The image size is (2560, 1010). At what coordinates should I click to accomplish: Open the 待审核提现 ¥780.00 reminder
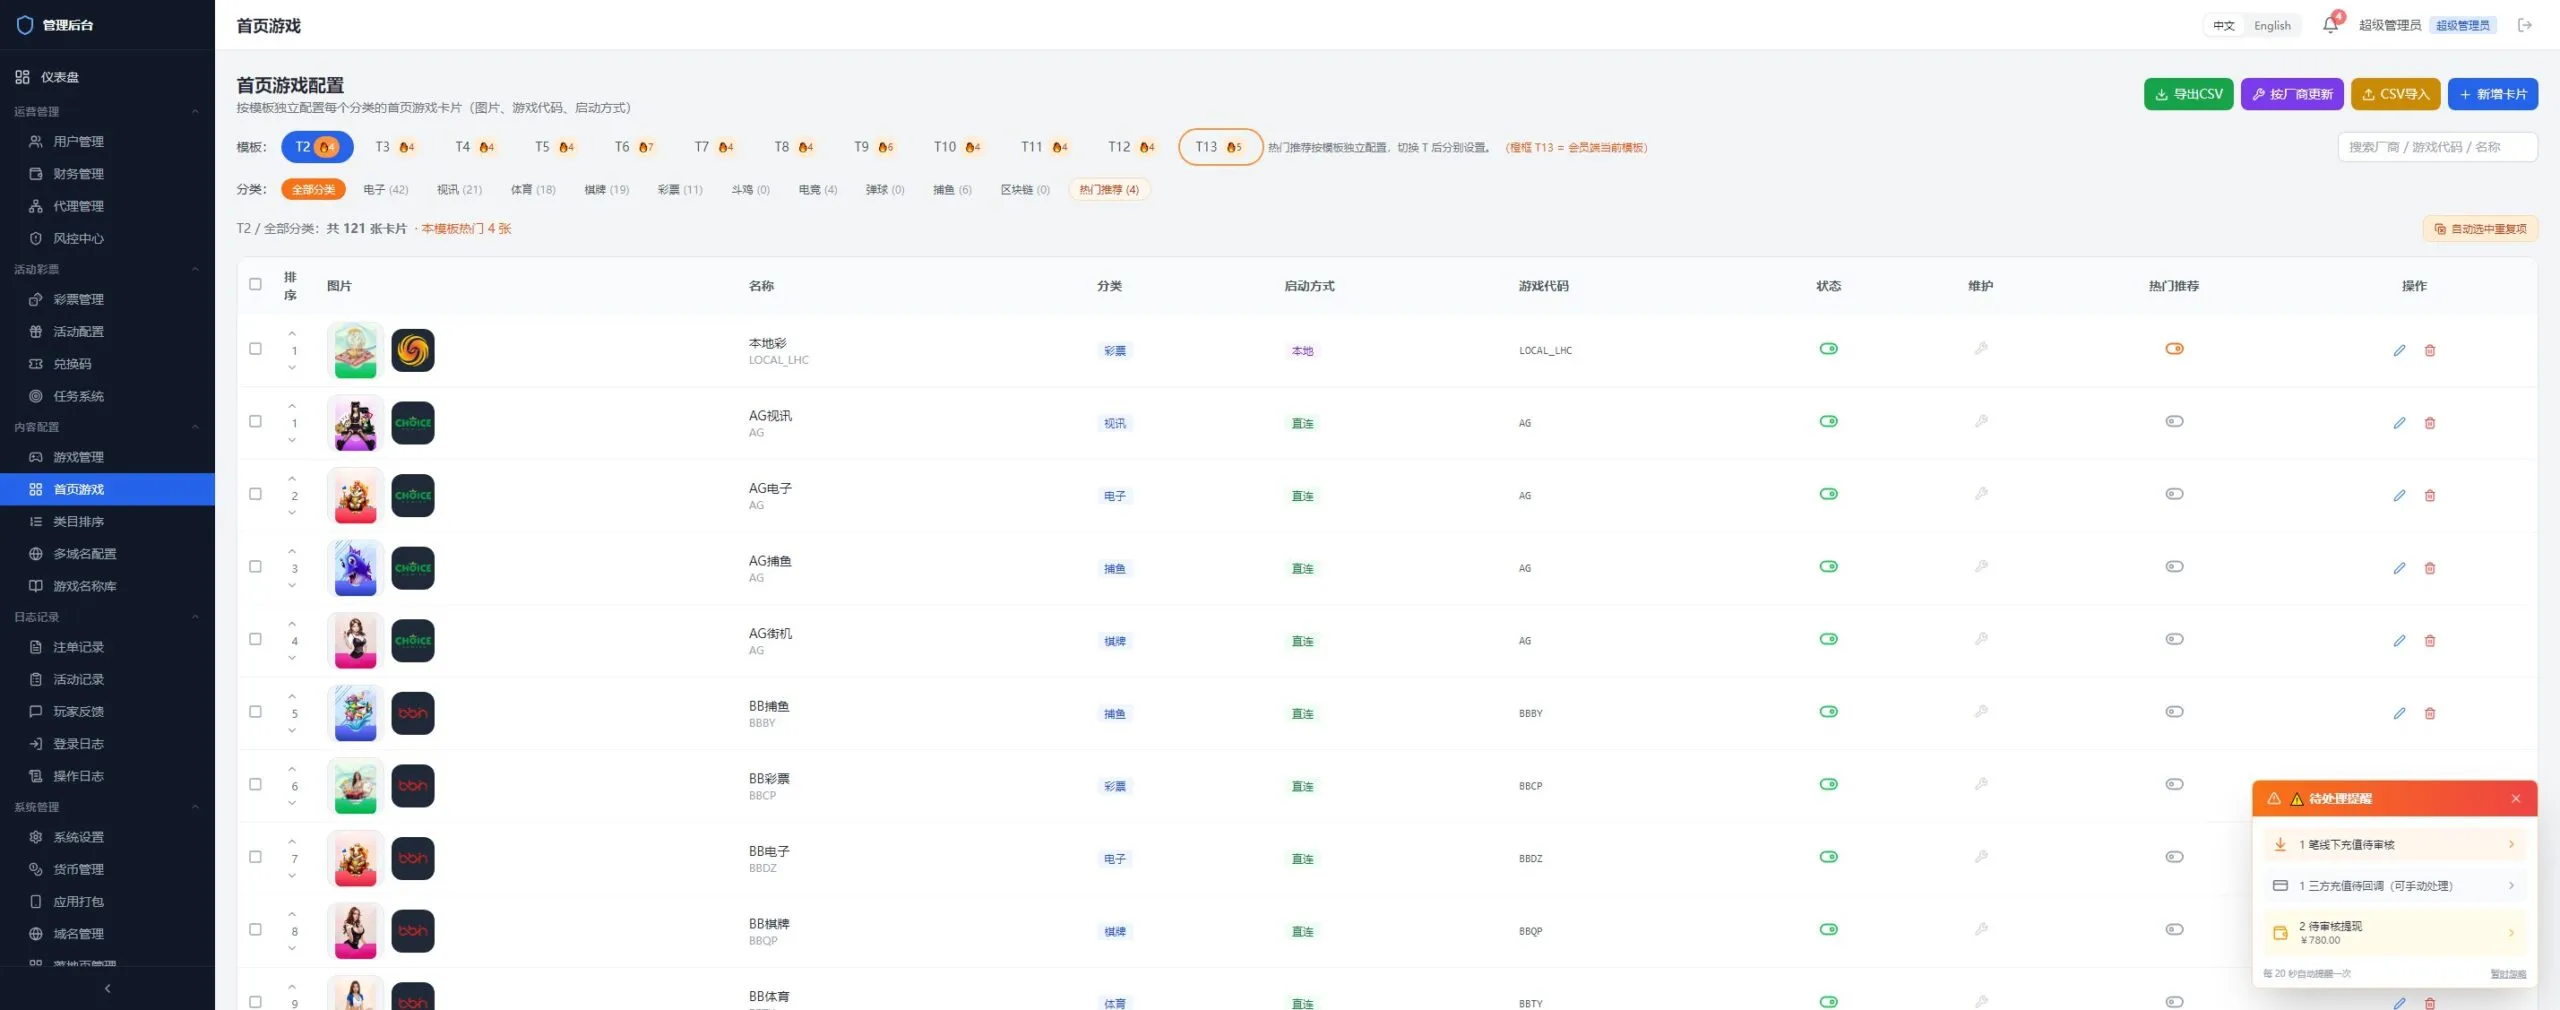2395,932
